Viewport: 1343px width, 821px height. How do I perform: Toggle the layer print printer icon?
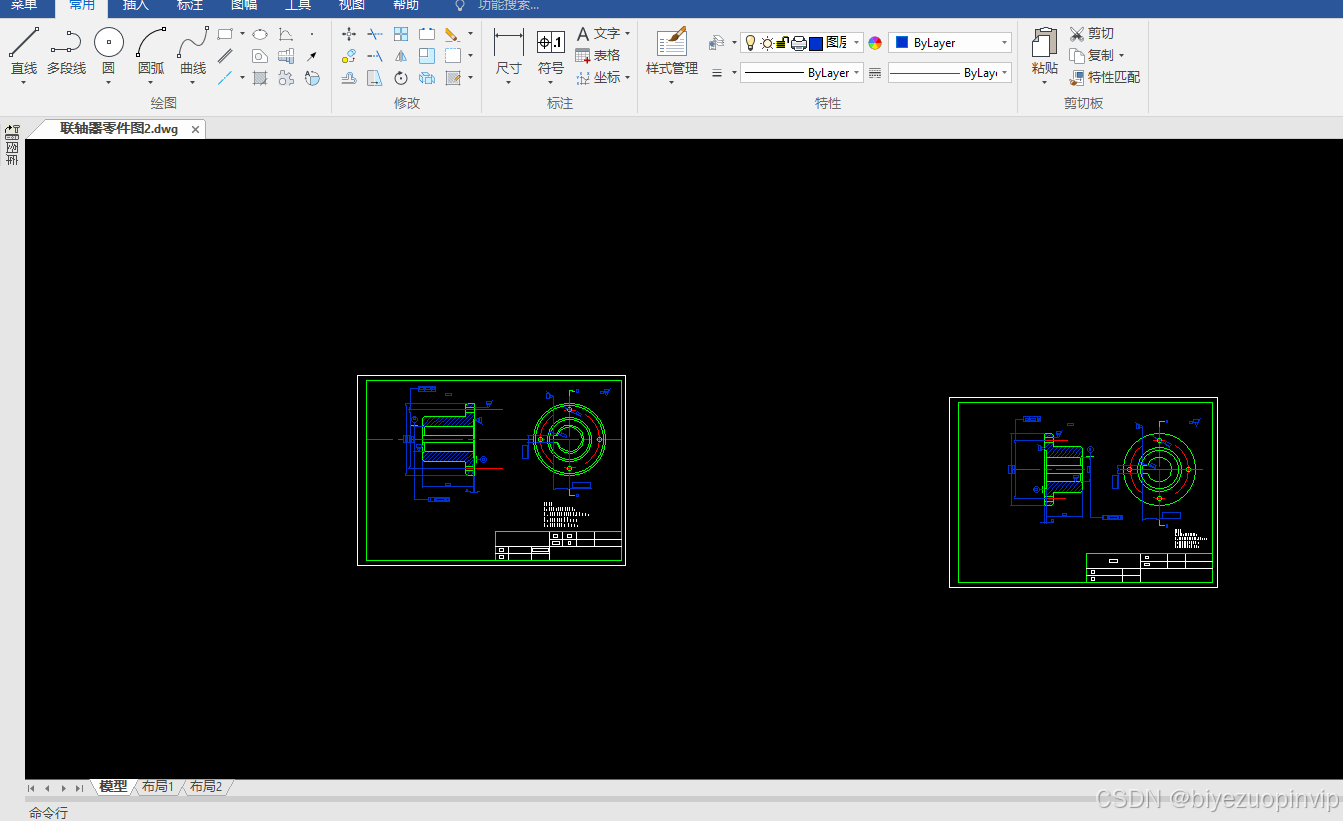point(799,43)
